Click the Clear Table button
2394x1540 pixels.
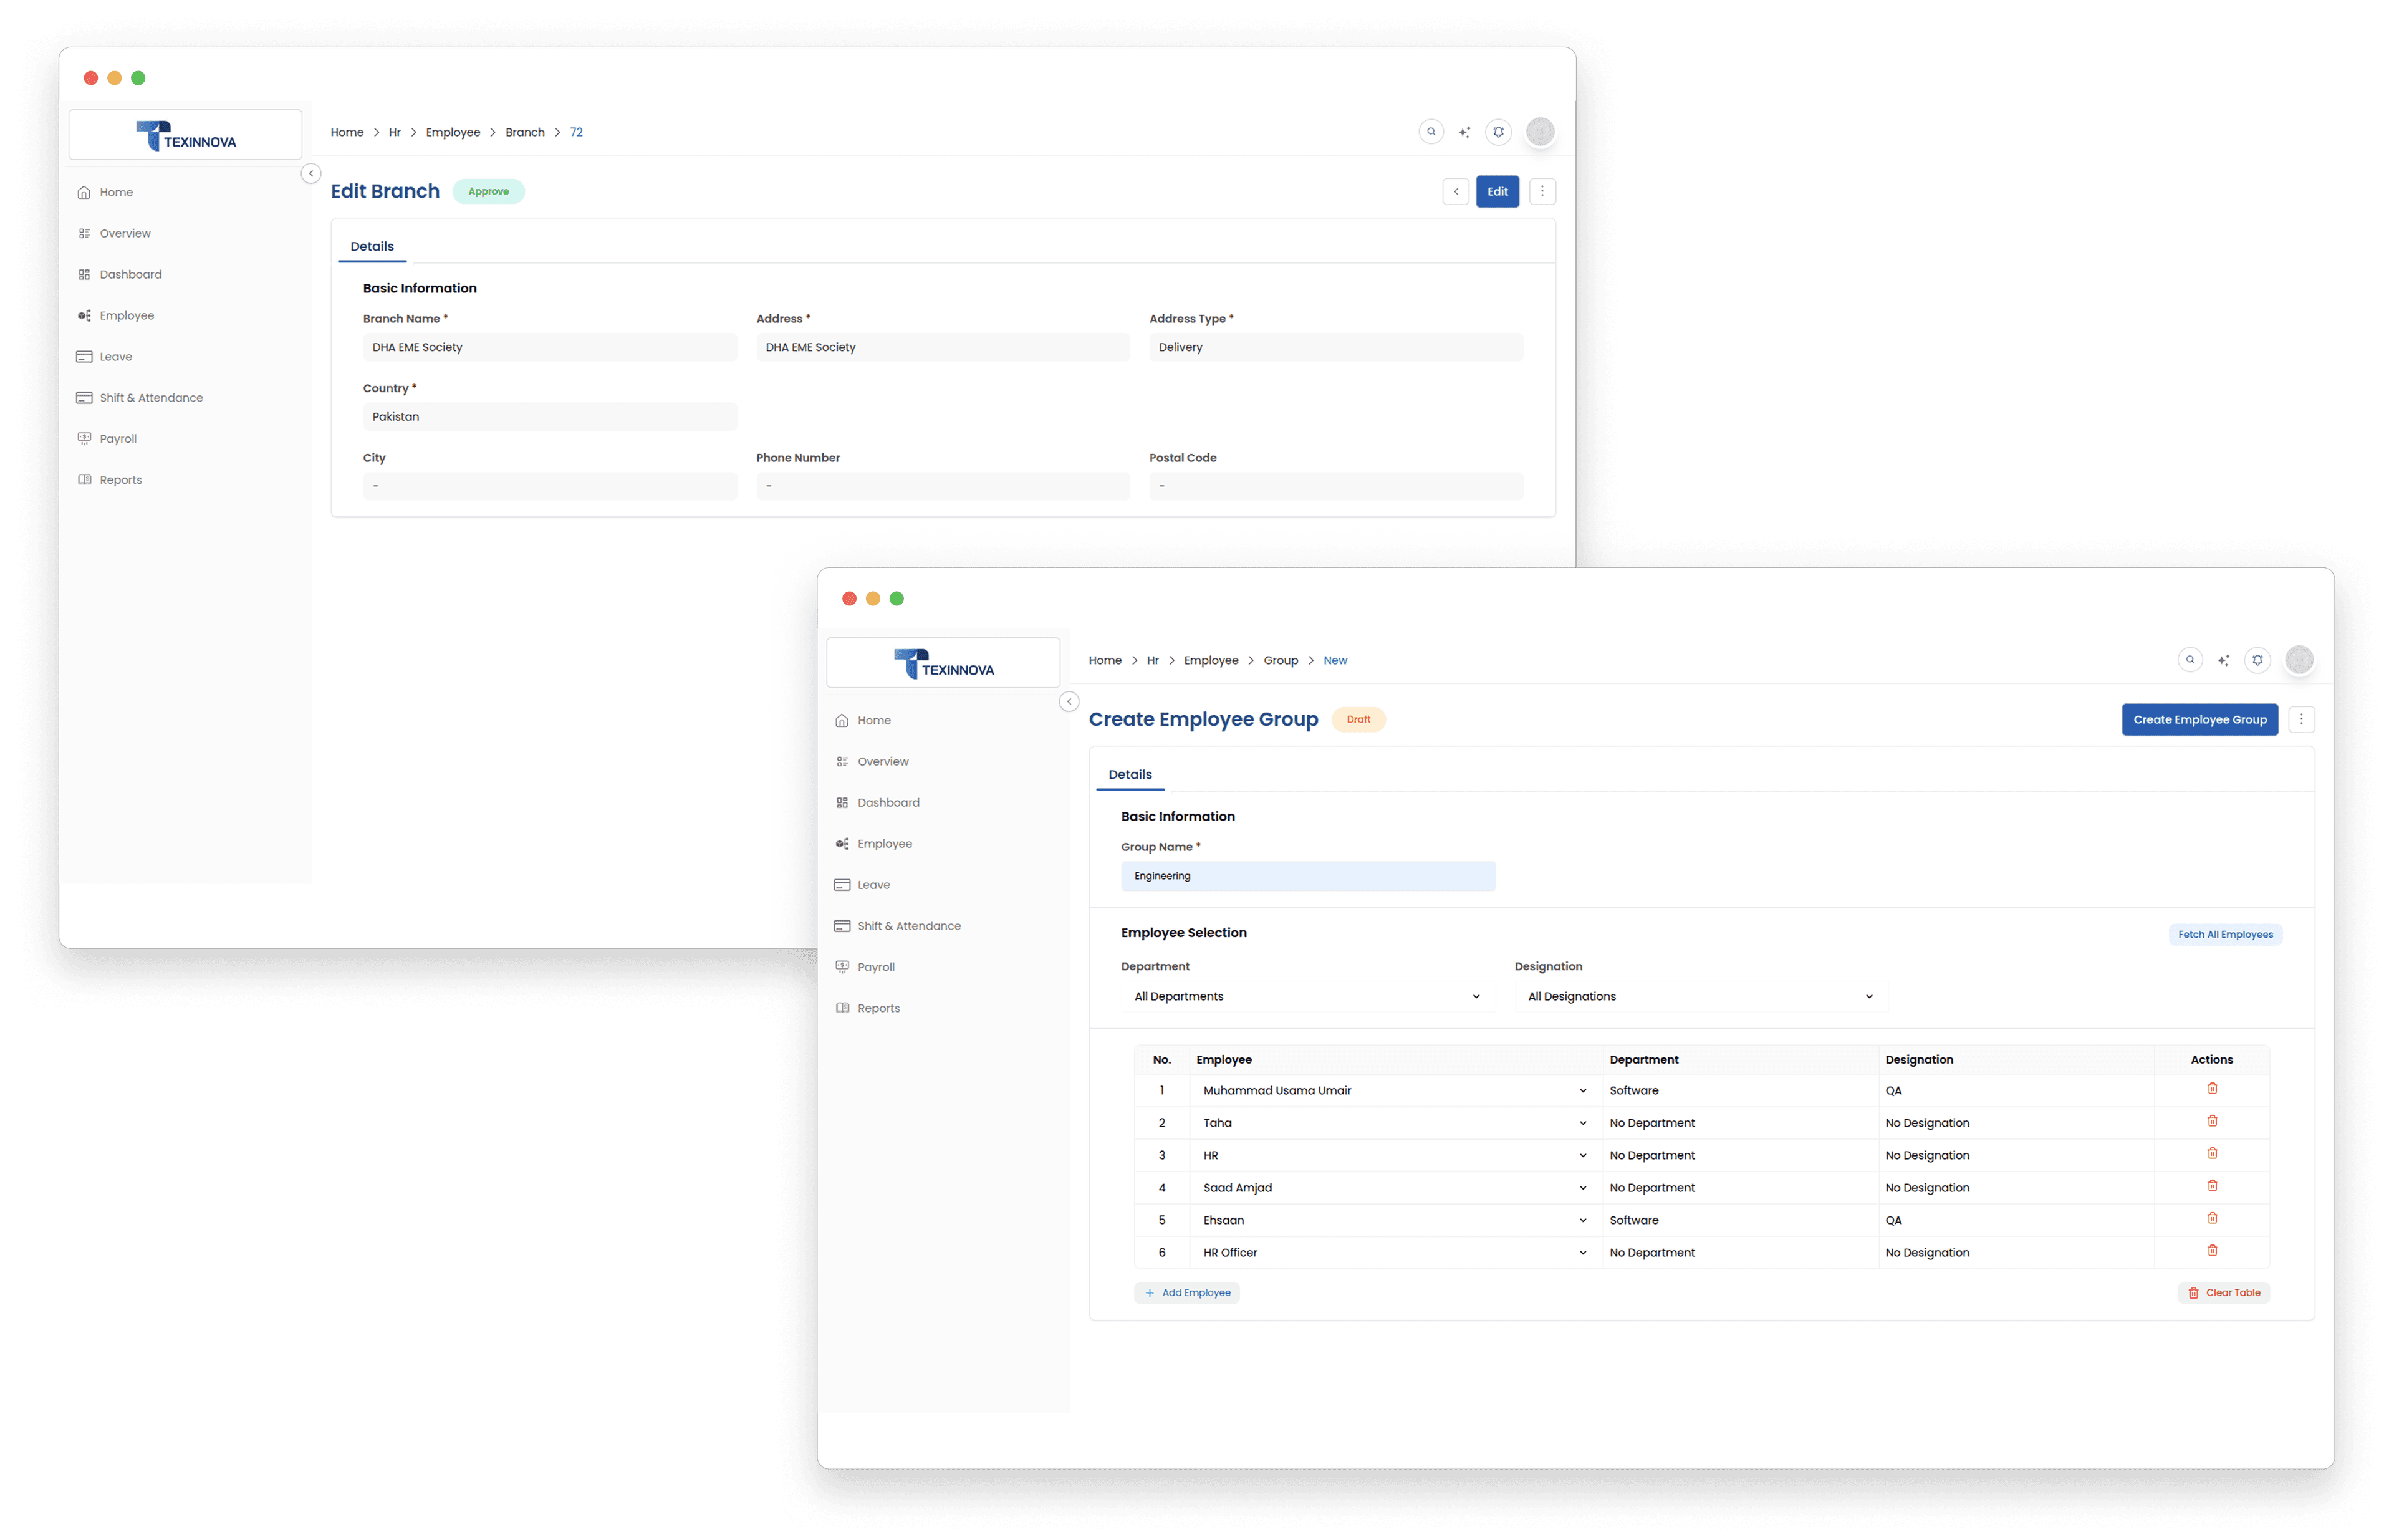click(x=2223, y=1293)
